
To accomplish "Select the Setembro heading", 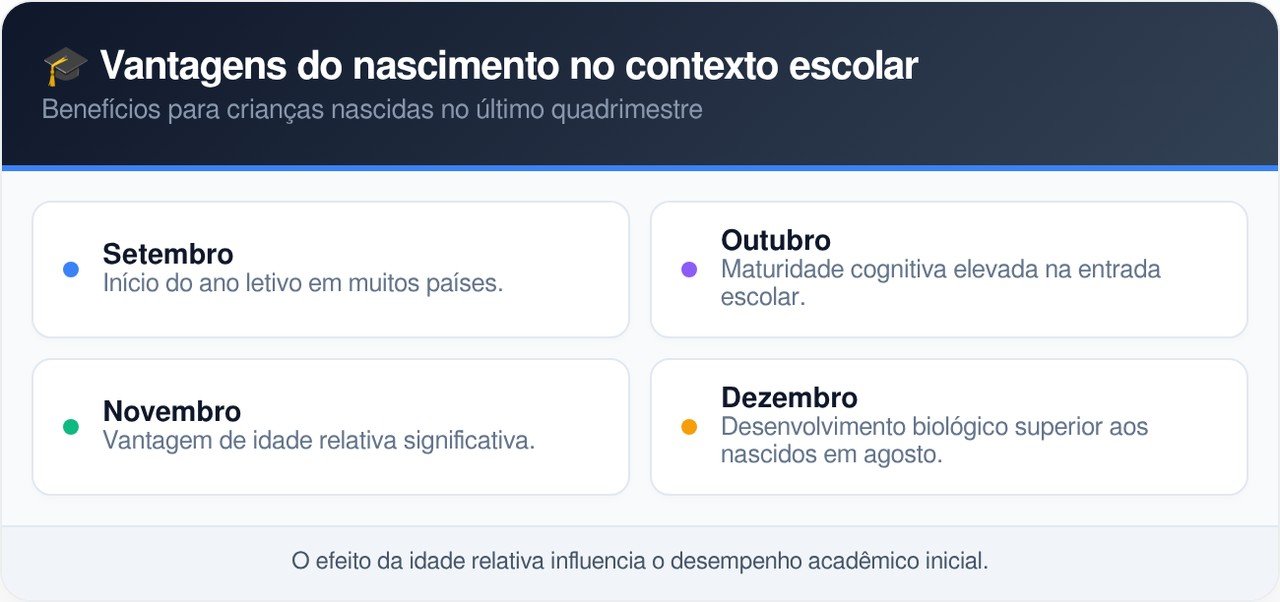I will (168, 254).
